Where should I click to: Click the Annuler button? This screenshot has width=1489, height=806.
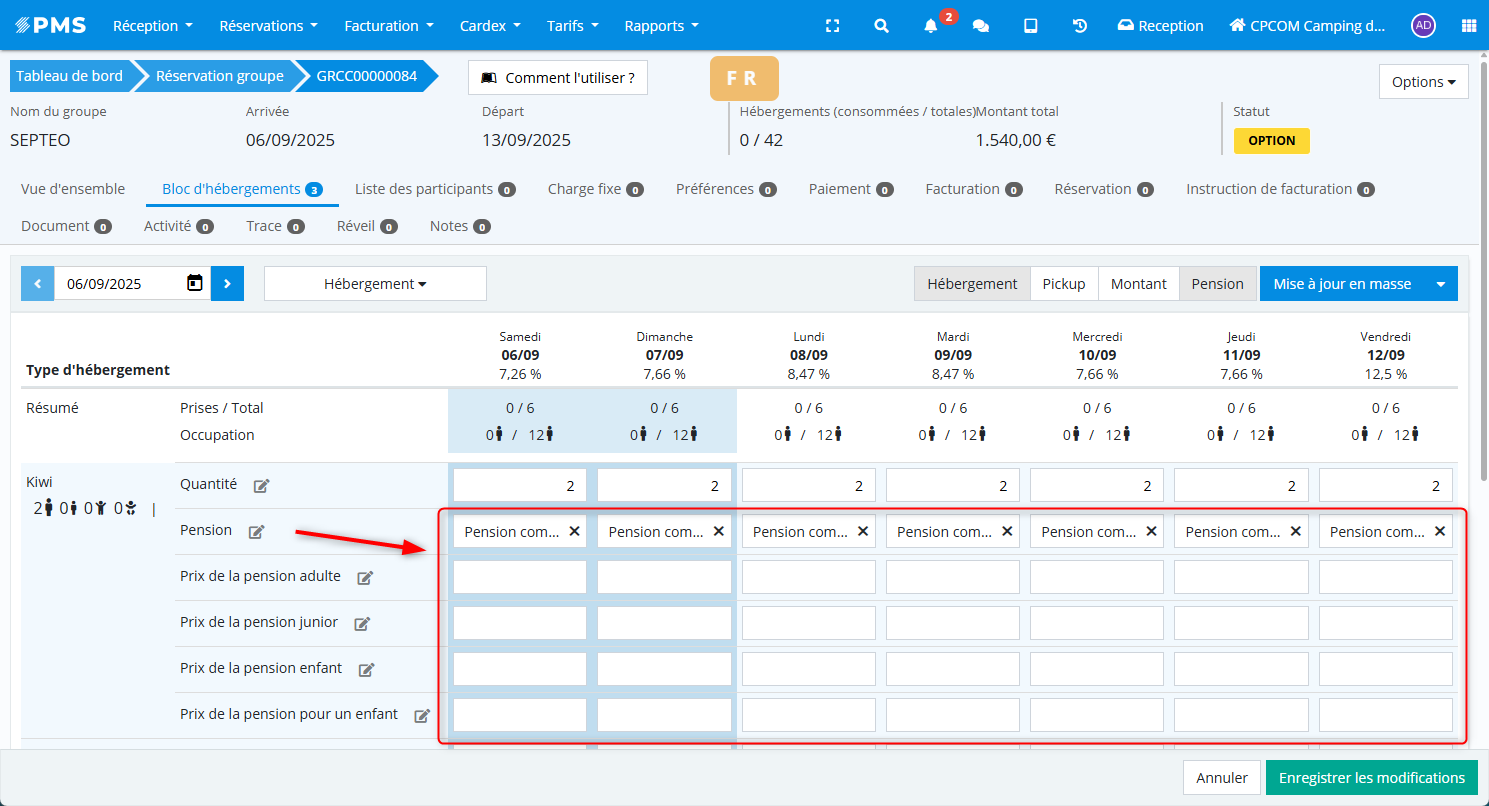tap(1221, 778)
